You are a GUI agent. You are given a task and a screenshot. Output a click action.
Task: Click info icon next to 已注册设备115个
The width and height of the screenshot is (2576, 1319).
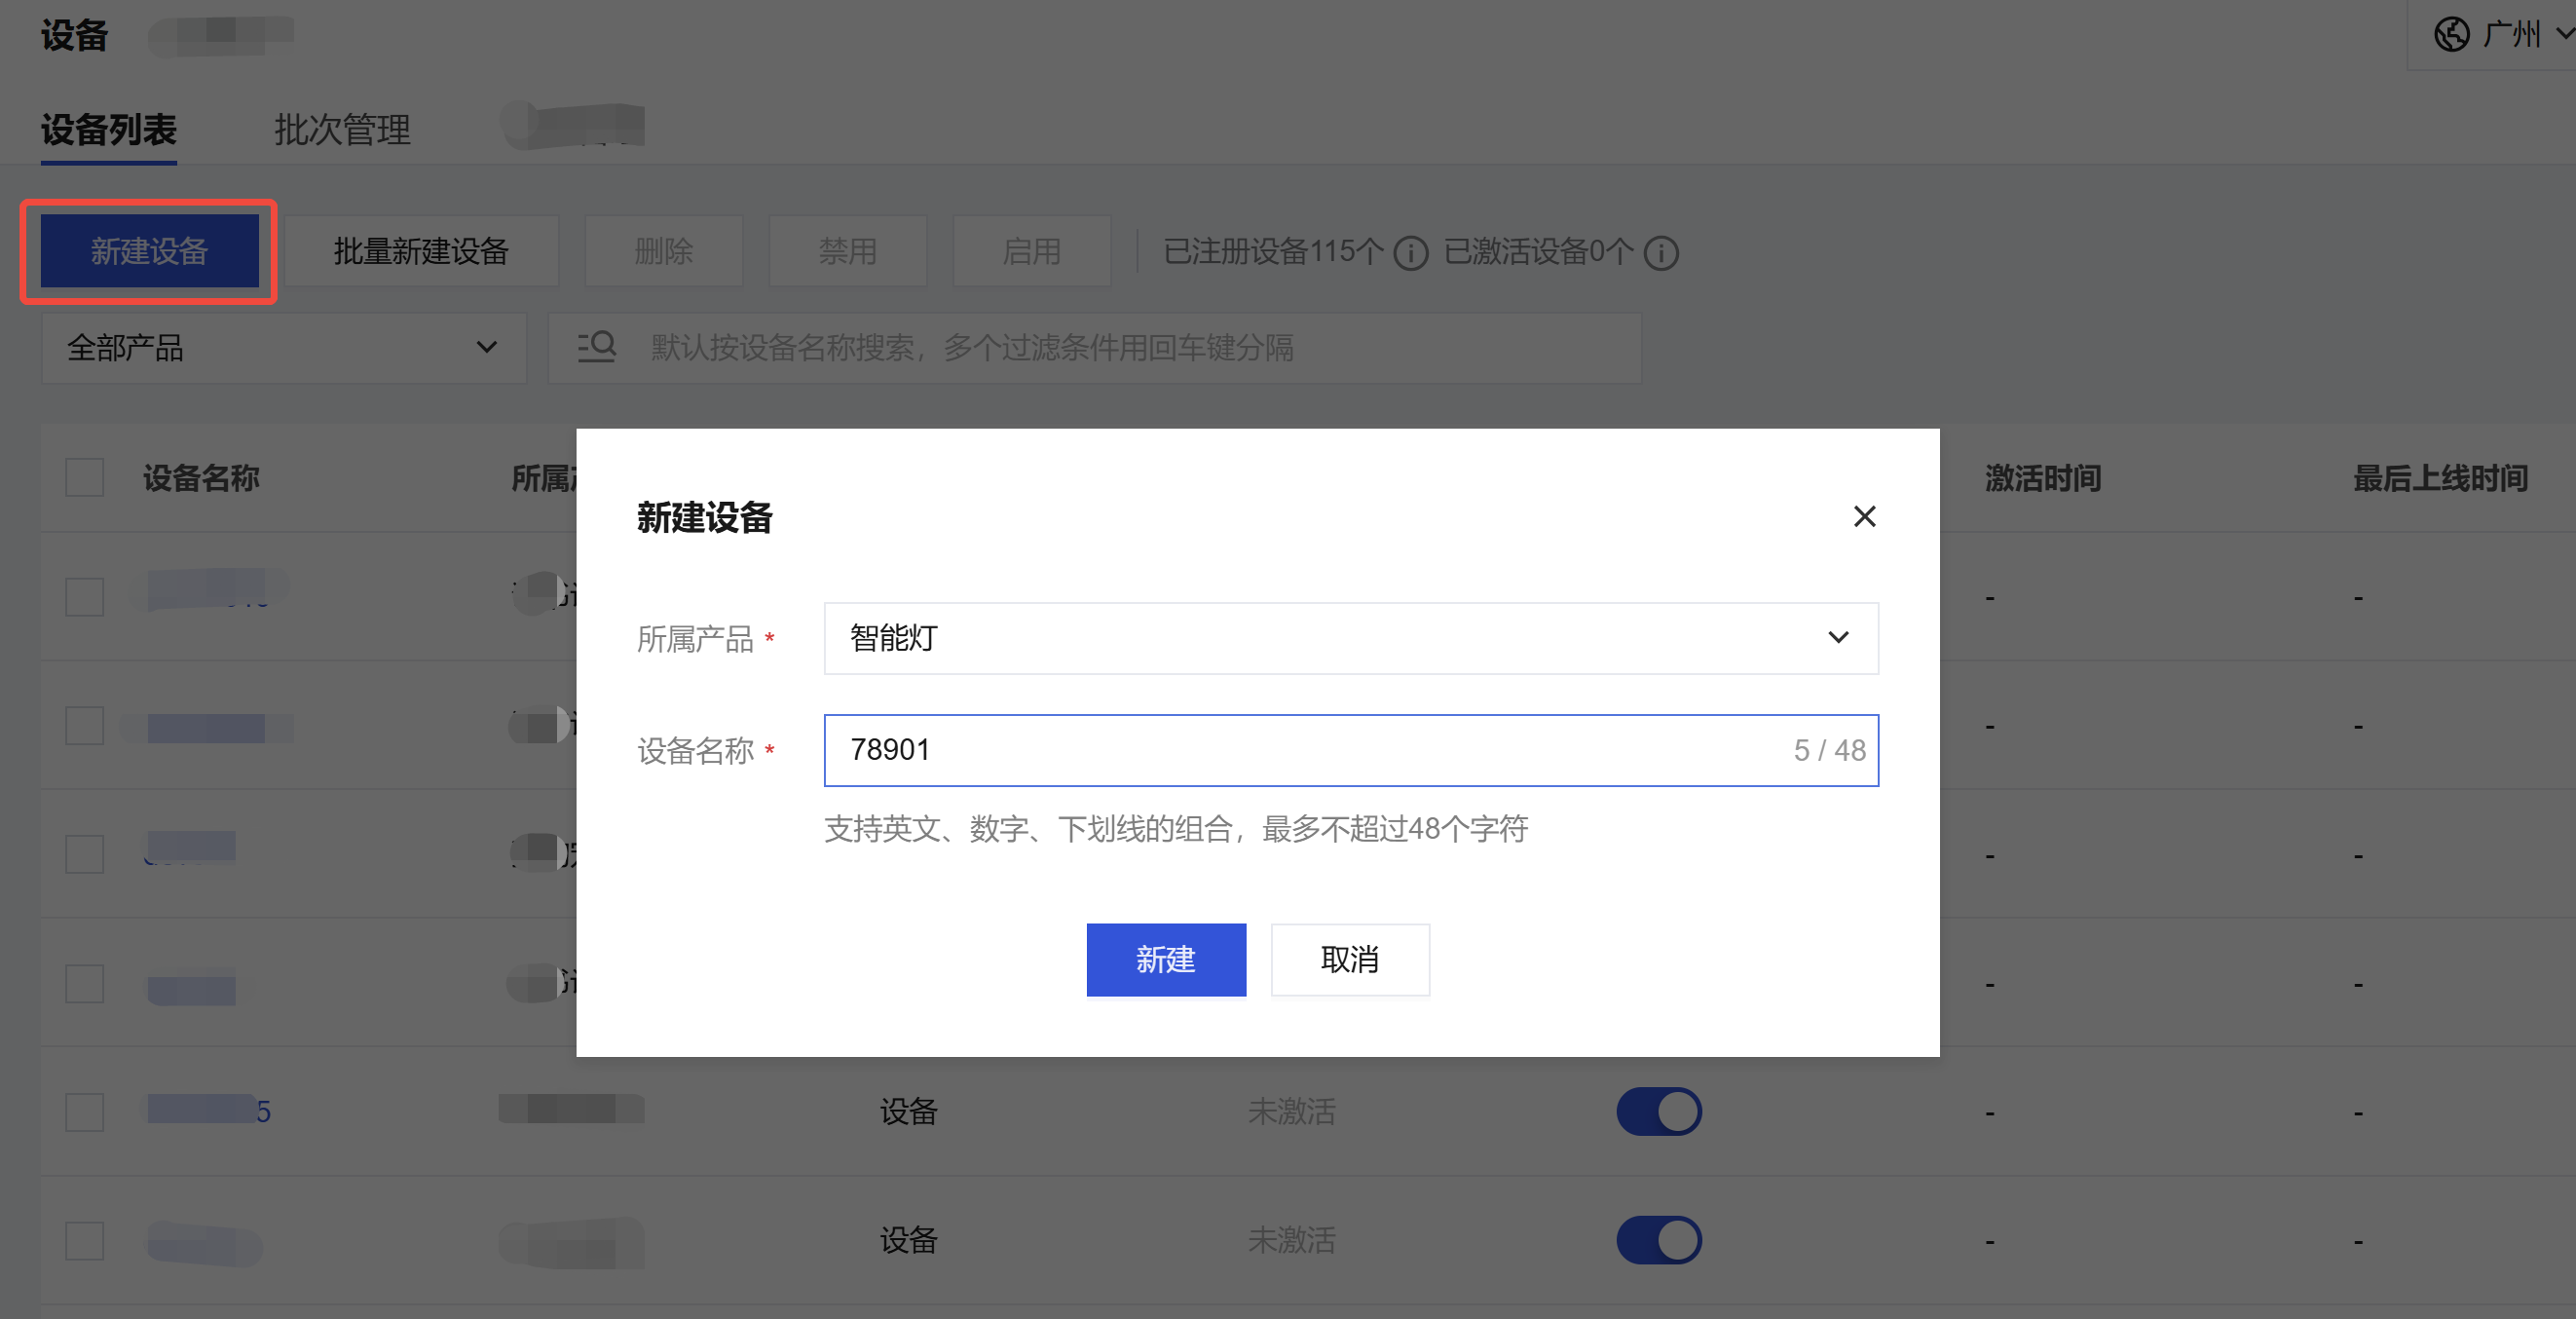tap(1411, 253)
